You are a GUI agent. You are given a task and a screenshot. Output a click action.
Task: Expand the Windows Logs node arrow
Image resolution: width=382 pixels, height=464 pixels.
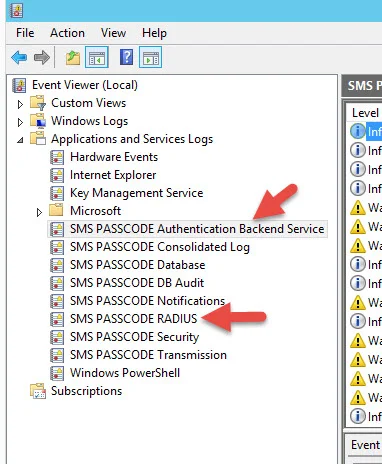tap(20, 122)
